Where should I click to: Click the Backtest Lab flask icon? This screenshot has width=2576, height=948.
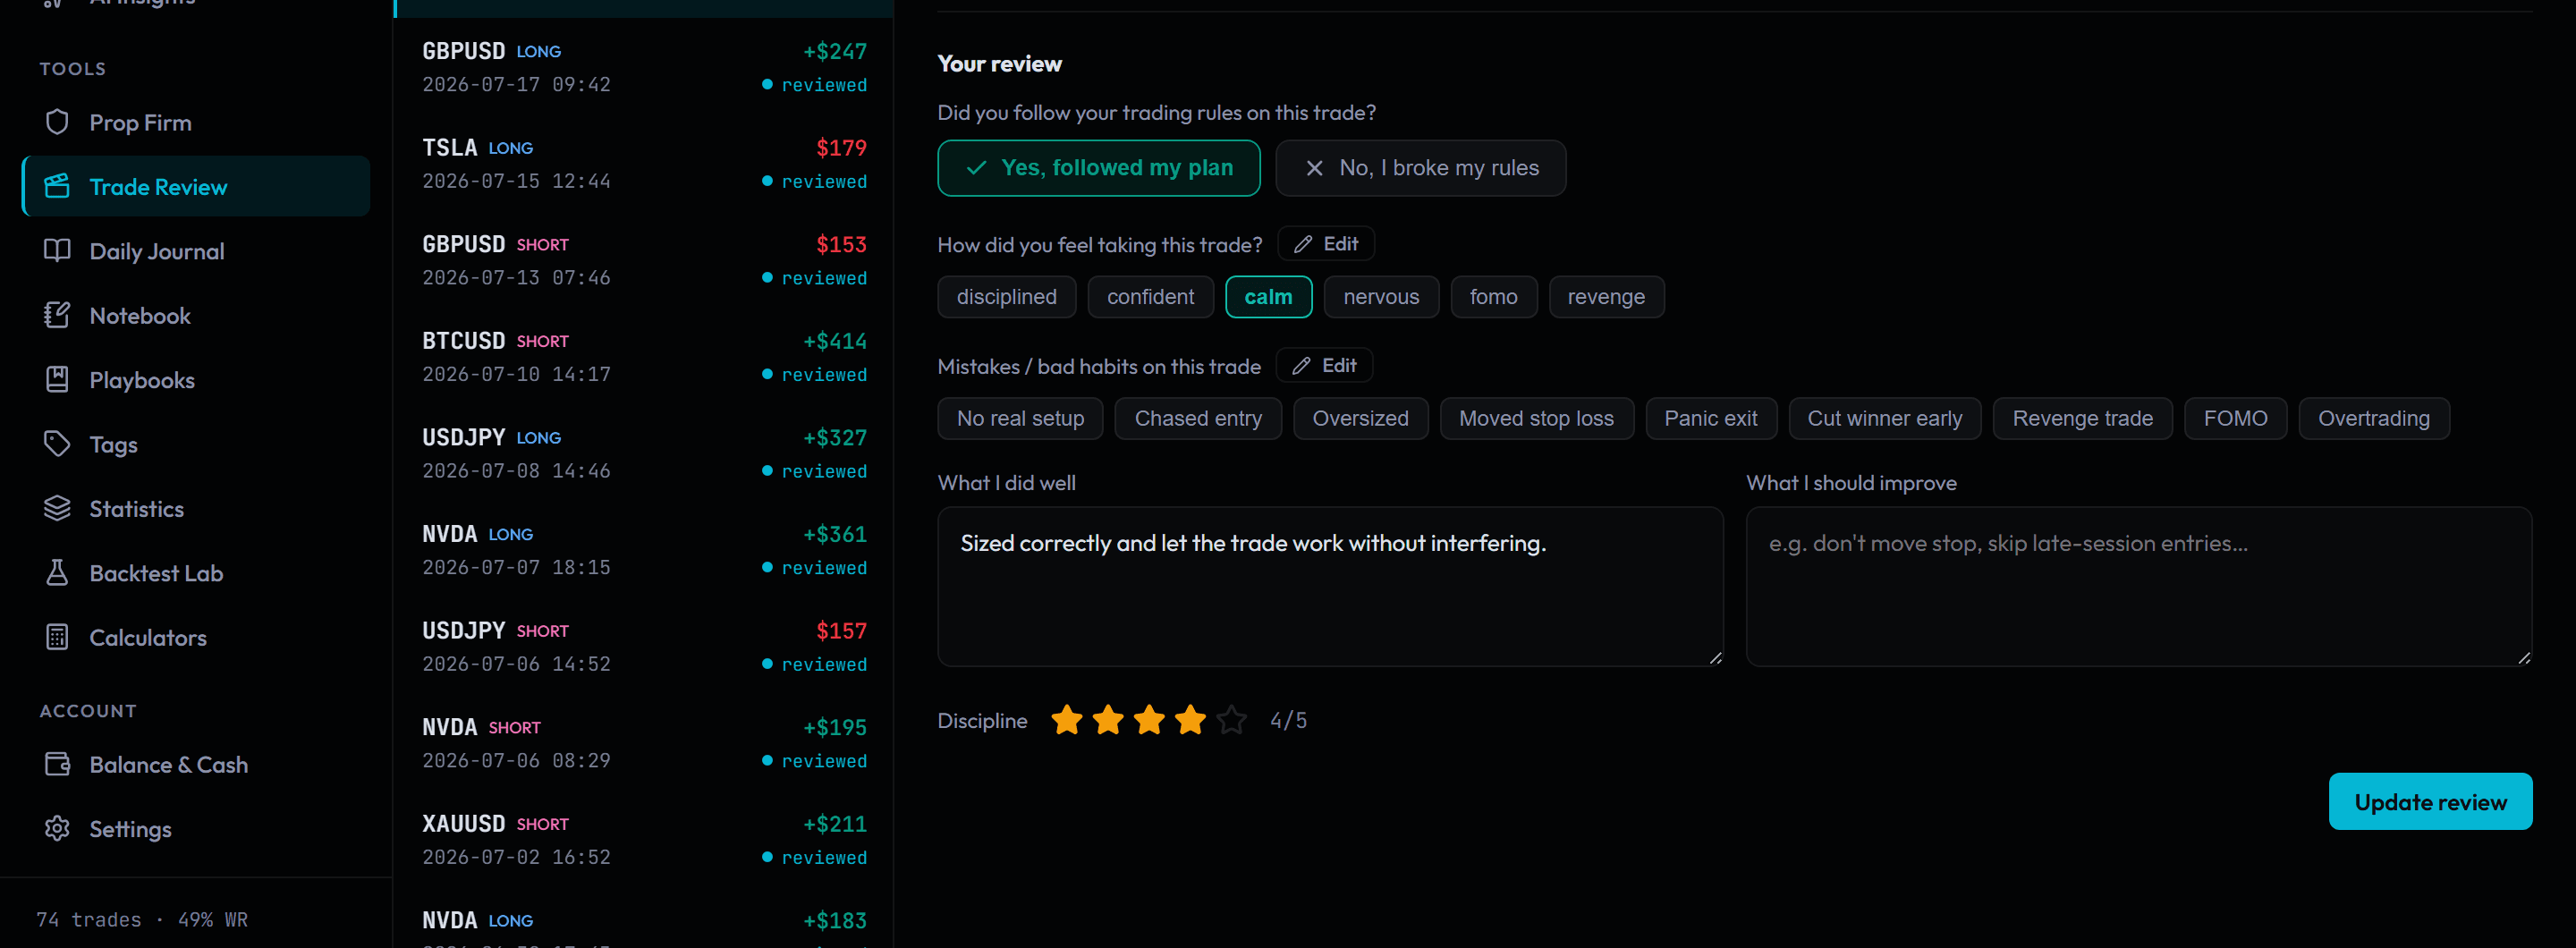(57, 573)
